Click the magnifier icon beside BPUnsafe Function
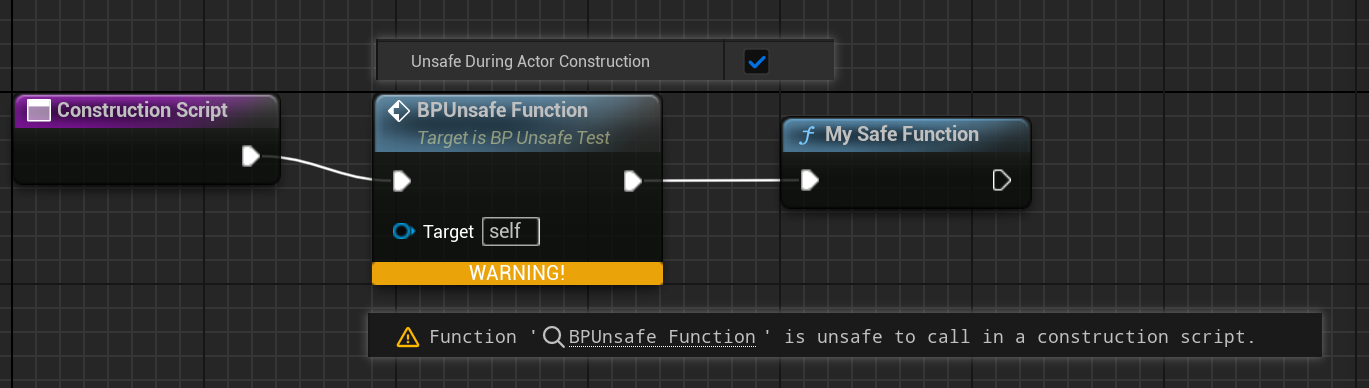The width and height of the screenshot is (1369, 388). coord(553,336)
